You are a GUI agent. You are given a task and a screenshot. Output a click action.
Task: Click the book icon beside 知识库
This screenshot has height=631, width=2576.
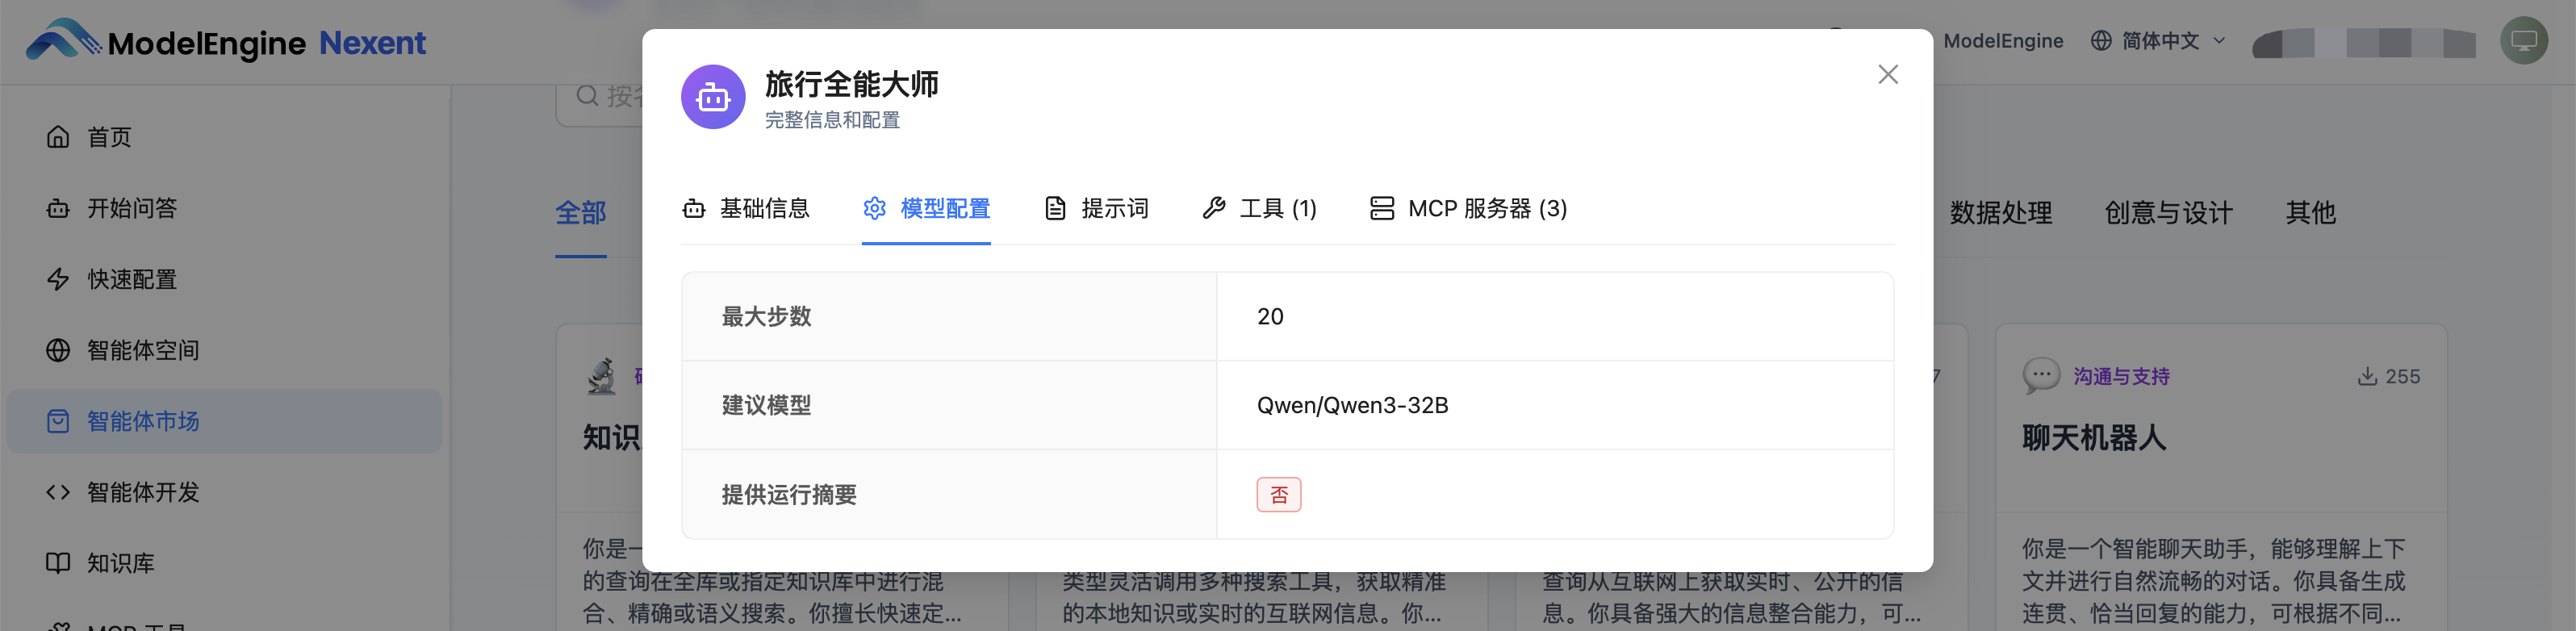[58, 563]
